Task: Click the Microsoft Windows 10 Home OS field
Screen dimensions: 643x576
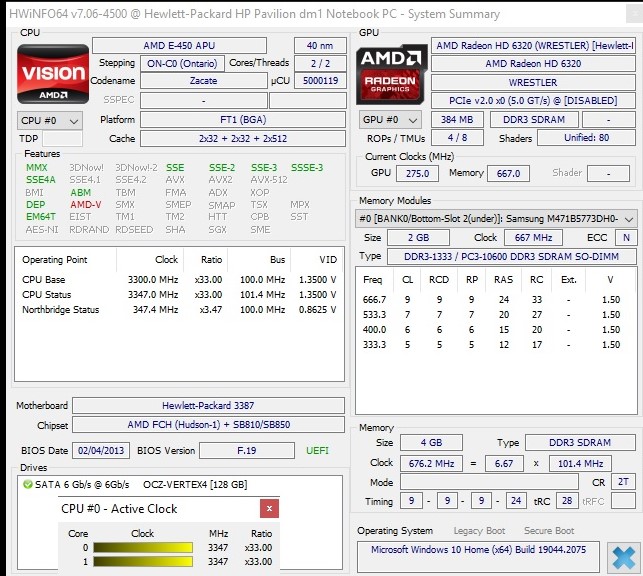Action: pyautogui.click(x=478, y=557)
